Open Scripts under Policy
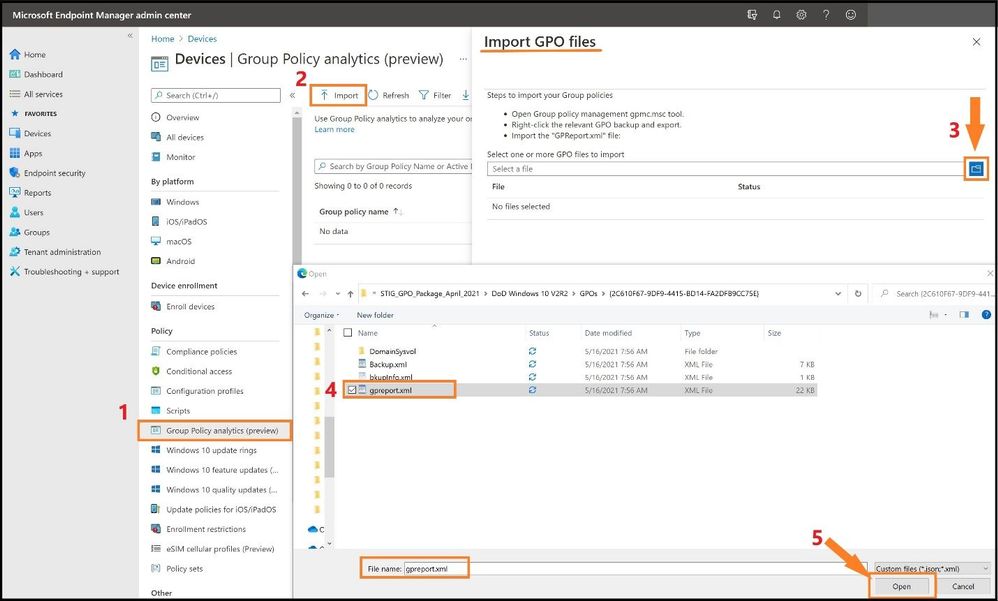The height and width of the screenshot is (601, 998). coord(178,411)
